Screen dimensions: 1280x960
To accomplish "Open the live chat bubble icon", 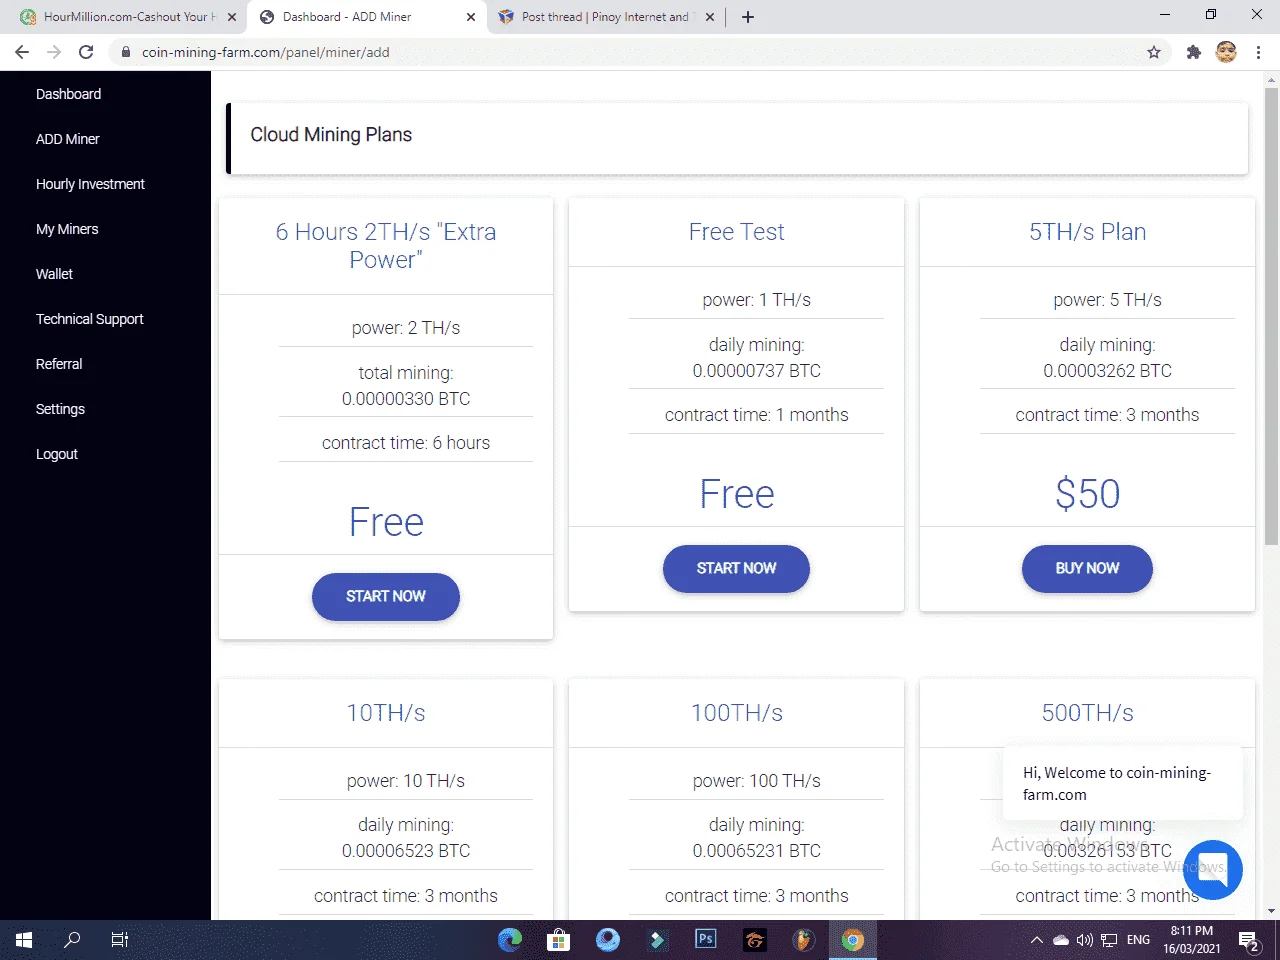I will pos(1213,869).
